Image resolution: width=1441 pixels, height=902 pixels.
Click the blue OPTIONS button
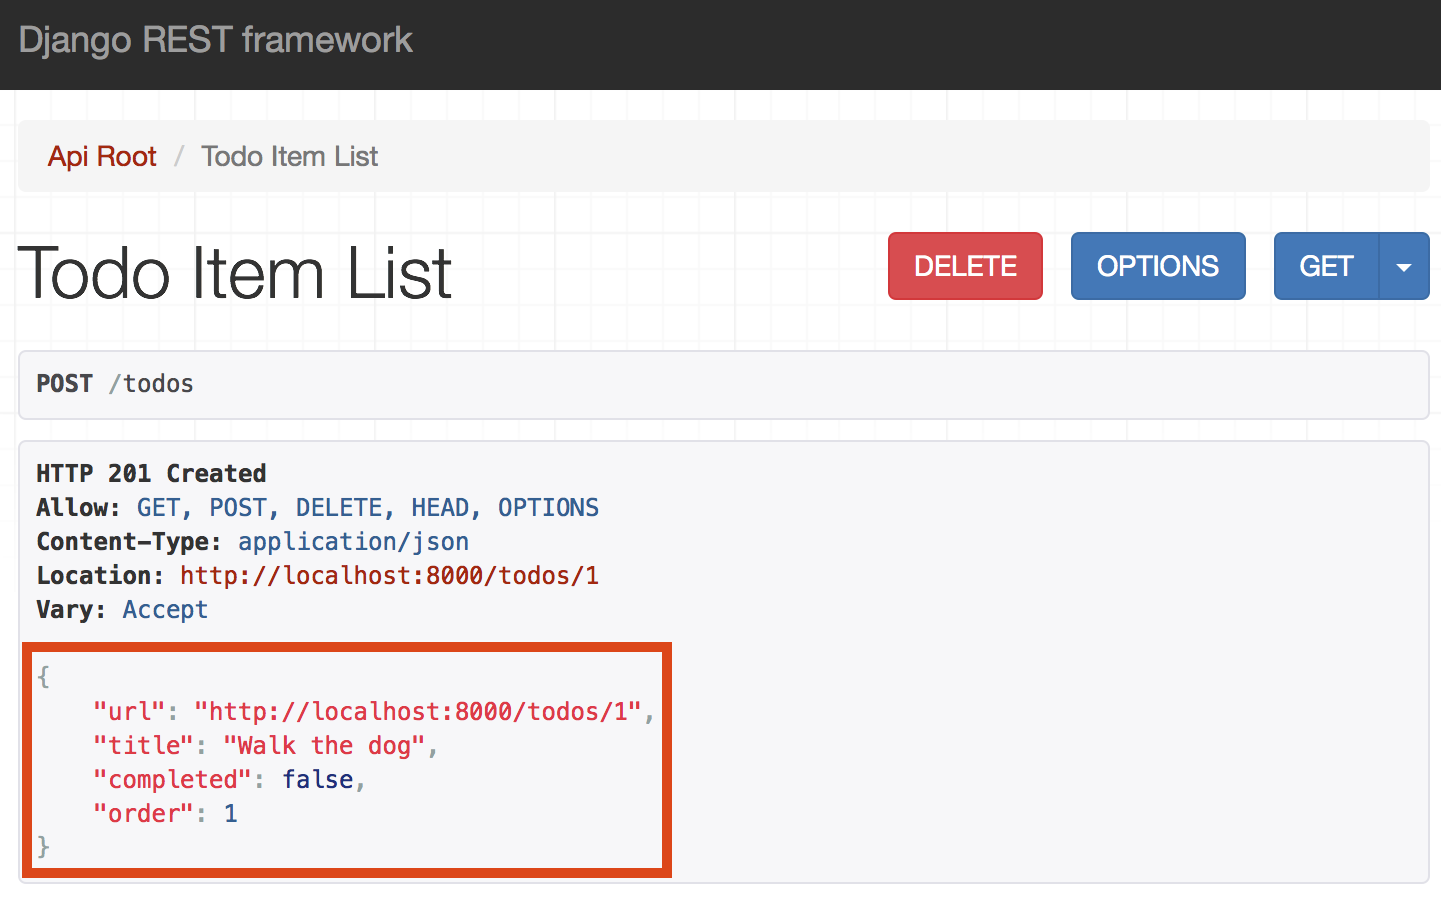point(1157,266)
